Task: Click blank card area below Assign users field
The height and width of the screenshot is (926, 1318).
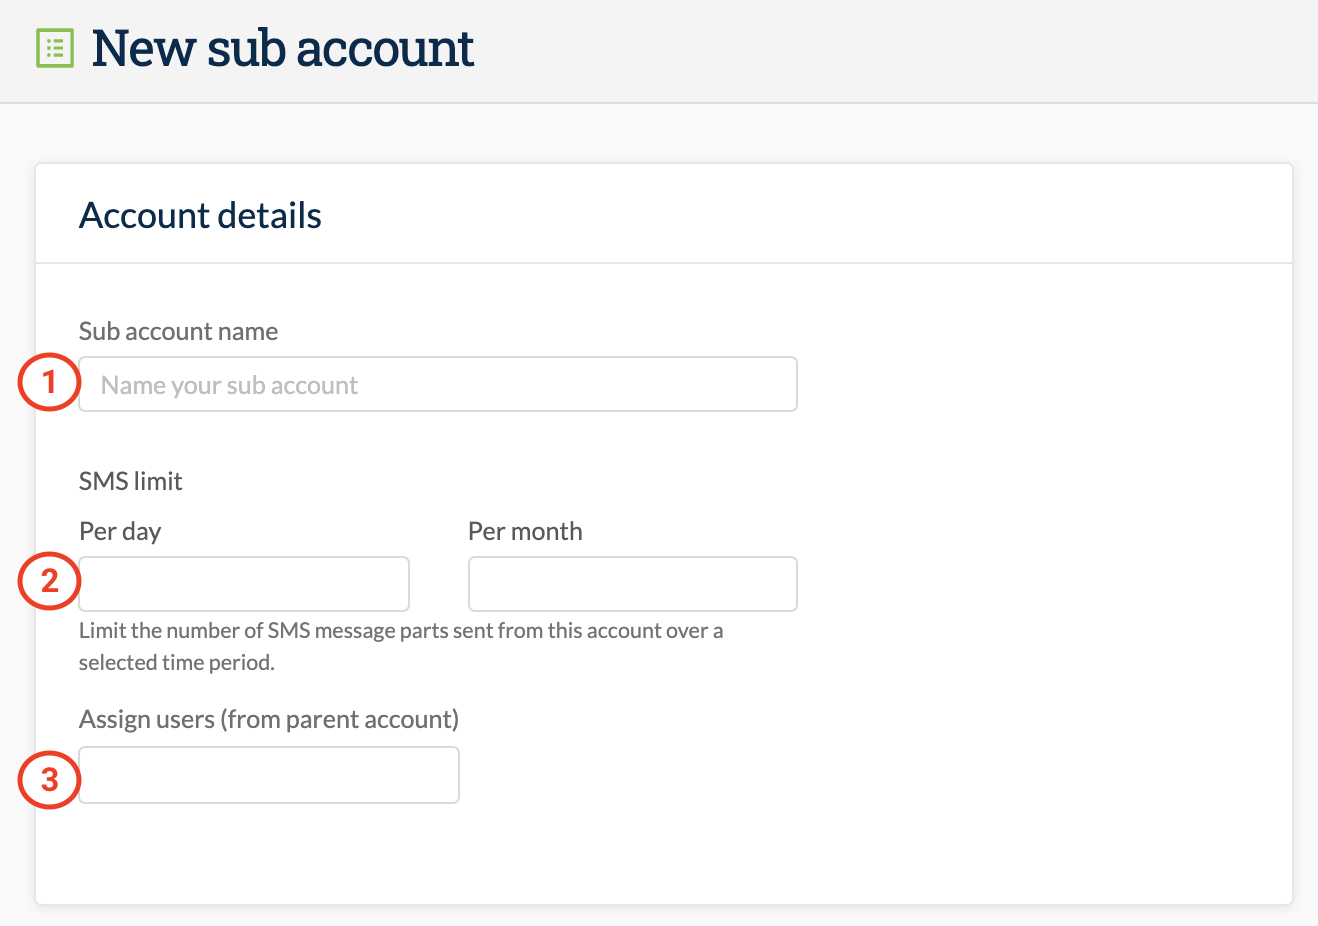Action: (660, 855)
